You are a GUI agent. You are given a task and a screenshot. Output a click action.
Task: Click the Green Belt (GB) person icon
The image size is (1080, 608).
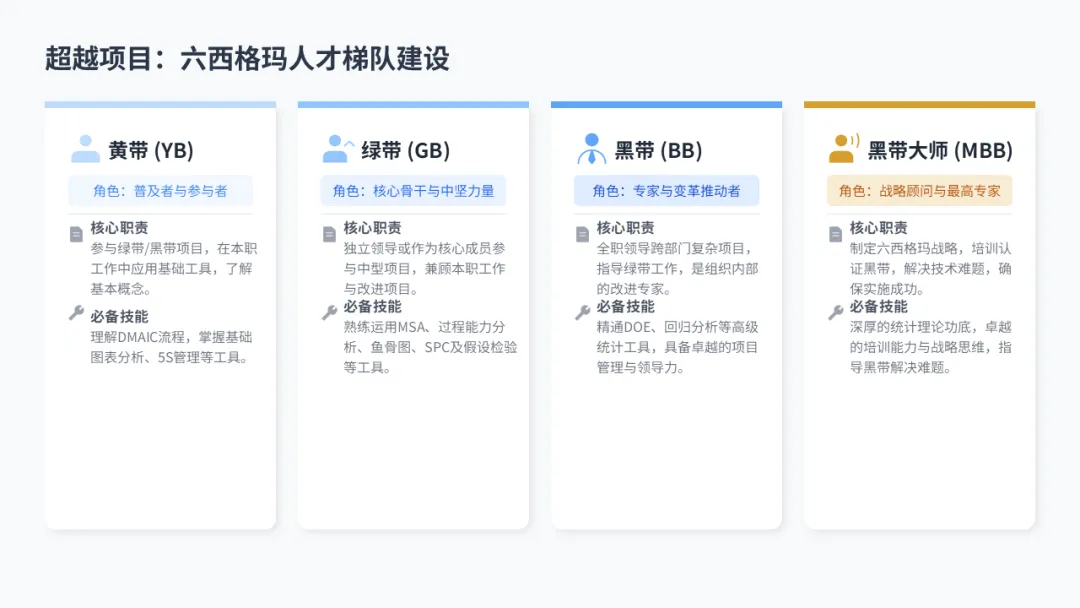(x=338, y=149)
